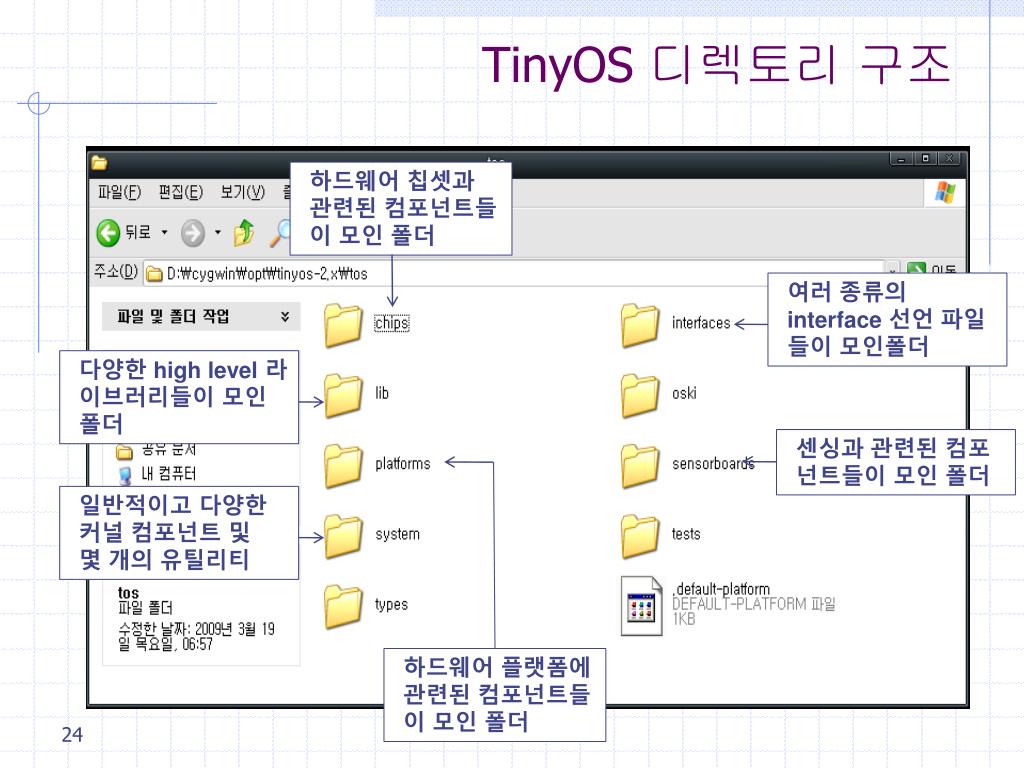The height and width of the screenshot is (768, 1024).
Task: Open the address bar dropdown arrow
Action: click(x=892, y=268)
